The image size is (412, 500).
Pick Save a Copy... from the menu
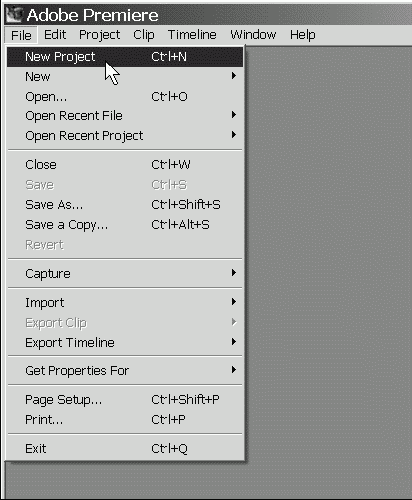coord(125,225)
